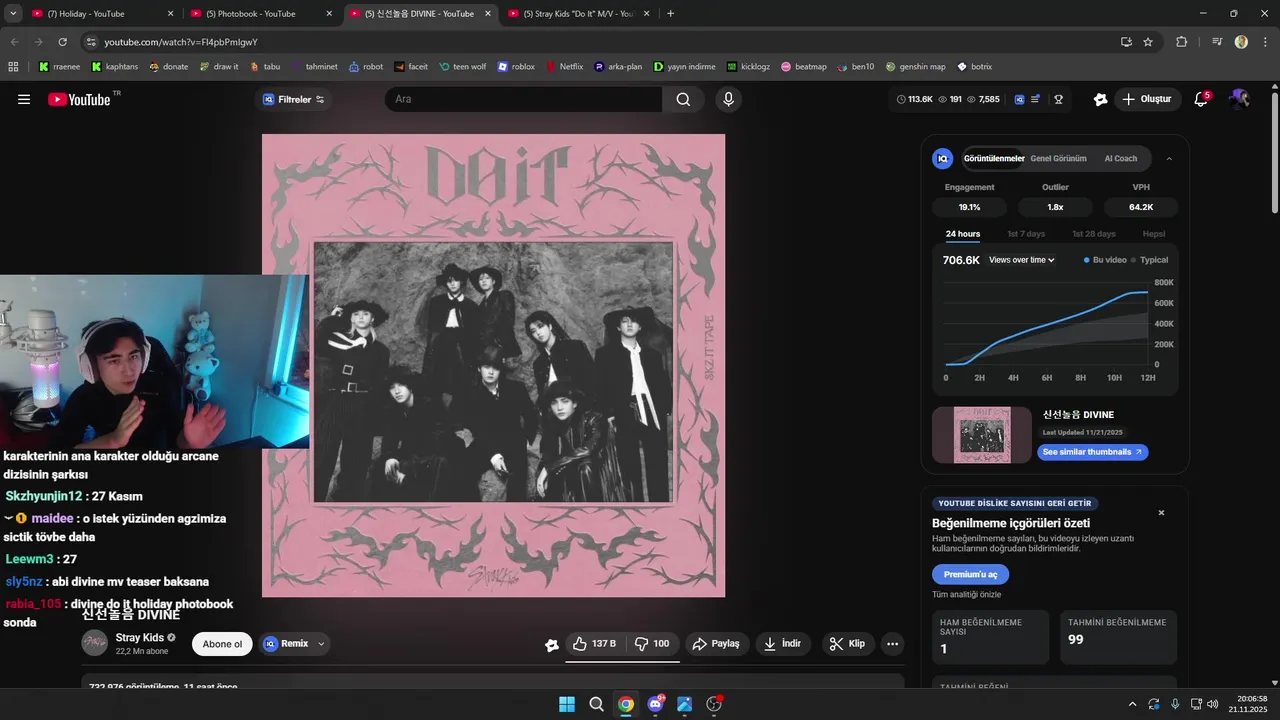The height and width of the screenshot is (720, 1280).
Task: Share the video with Paylaş
Action: tap(716, 644)
